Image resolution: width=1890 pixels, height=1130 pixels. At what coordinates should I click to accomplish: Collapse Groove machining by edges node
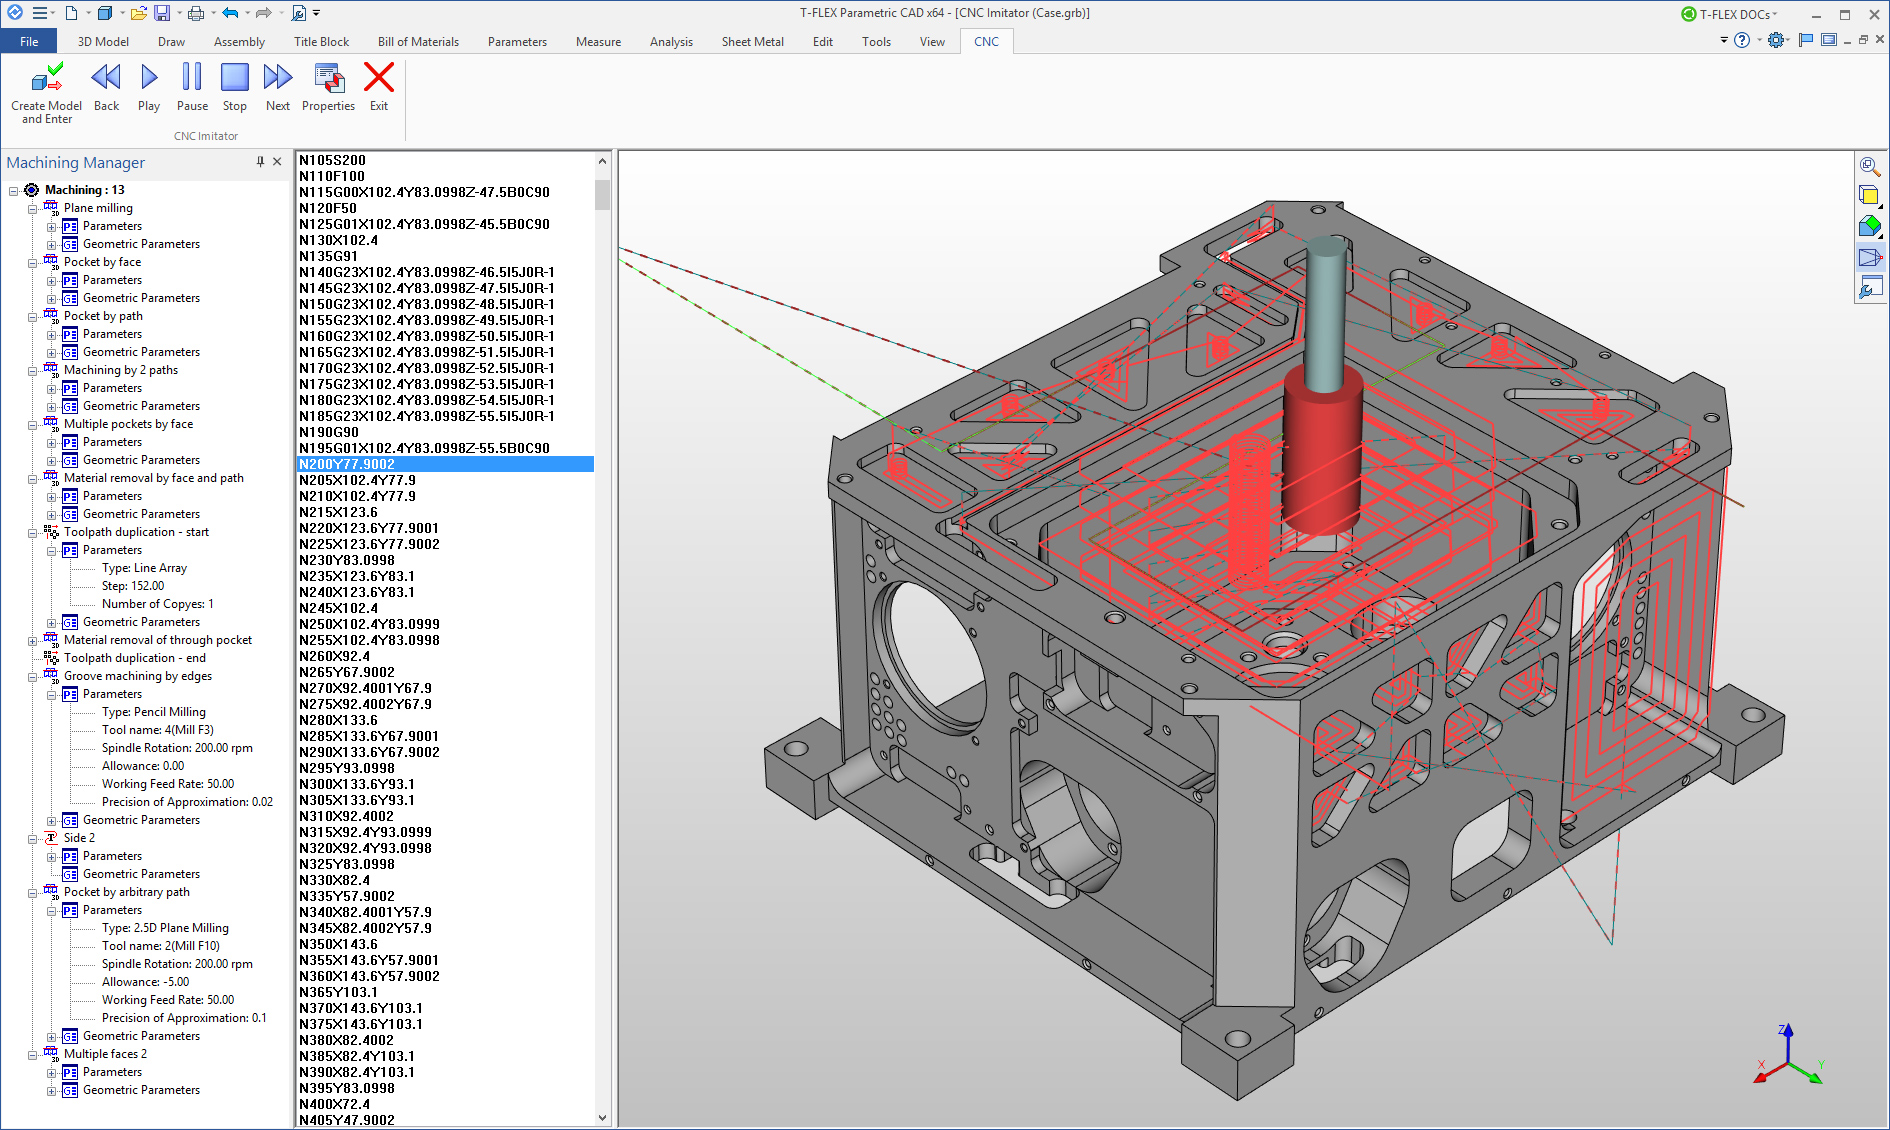tap(32, 676)
